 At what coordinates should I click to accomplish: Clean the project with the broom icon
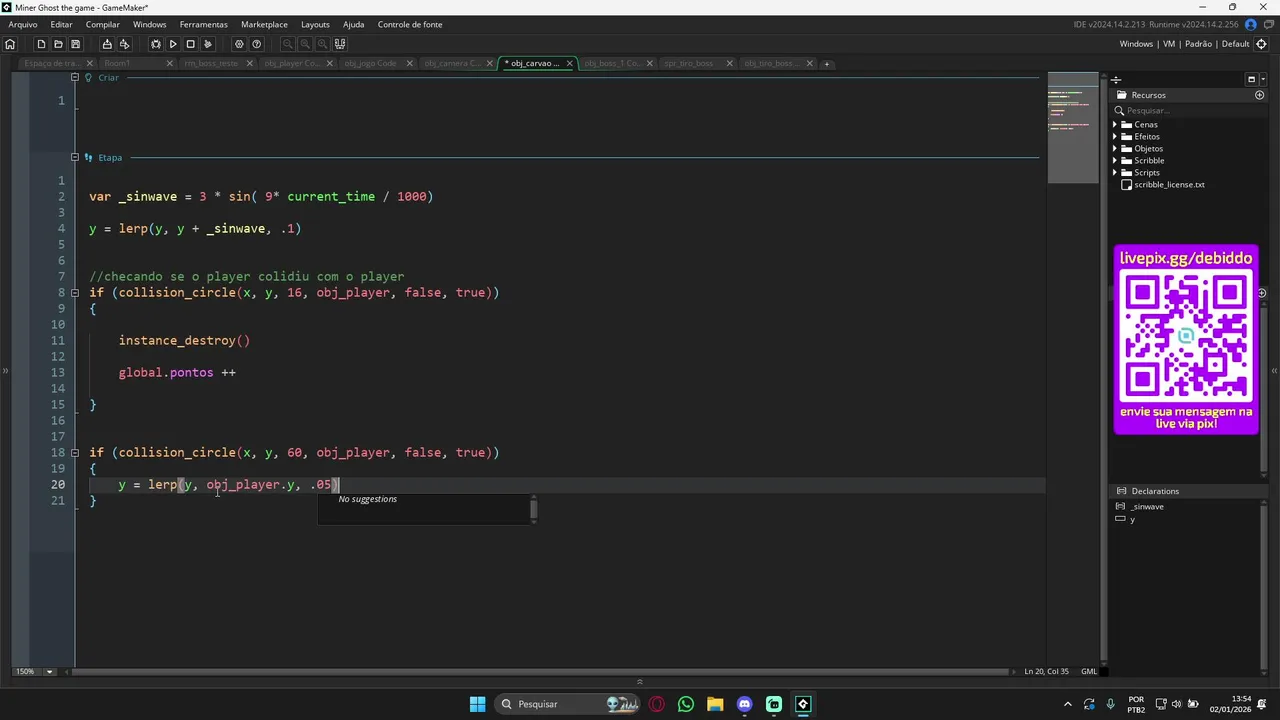click(208, 44)
